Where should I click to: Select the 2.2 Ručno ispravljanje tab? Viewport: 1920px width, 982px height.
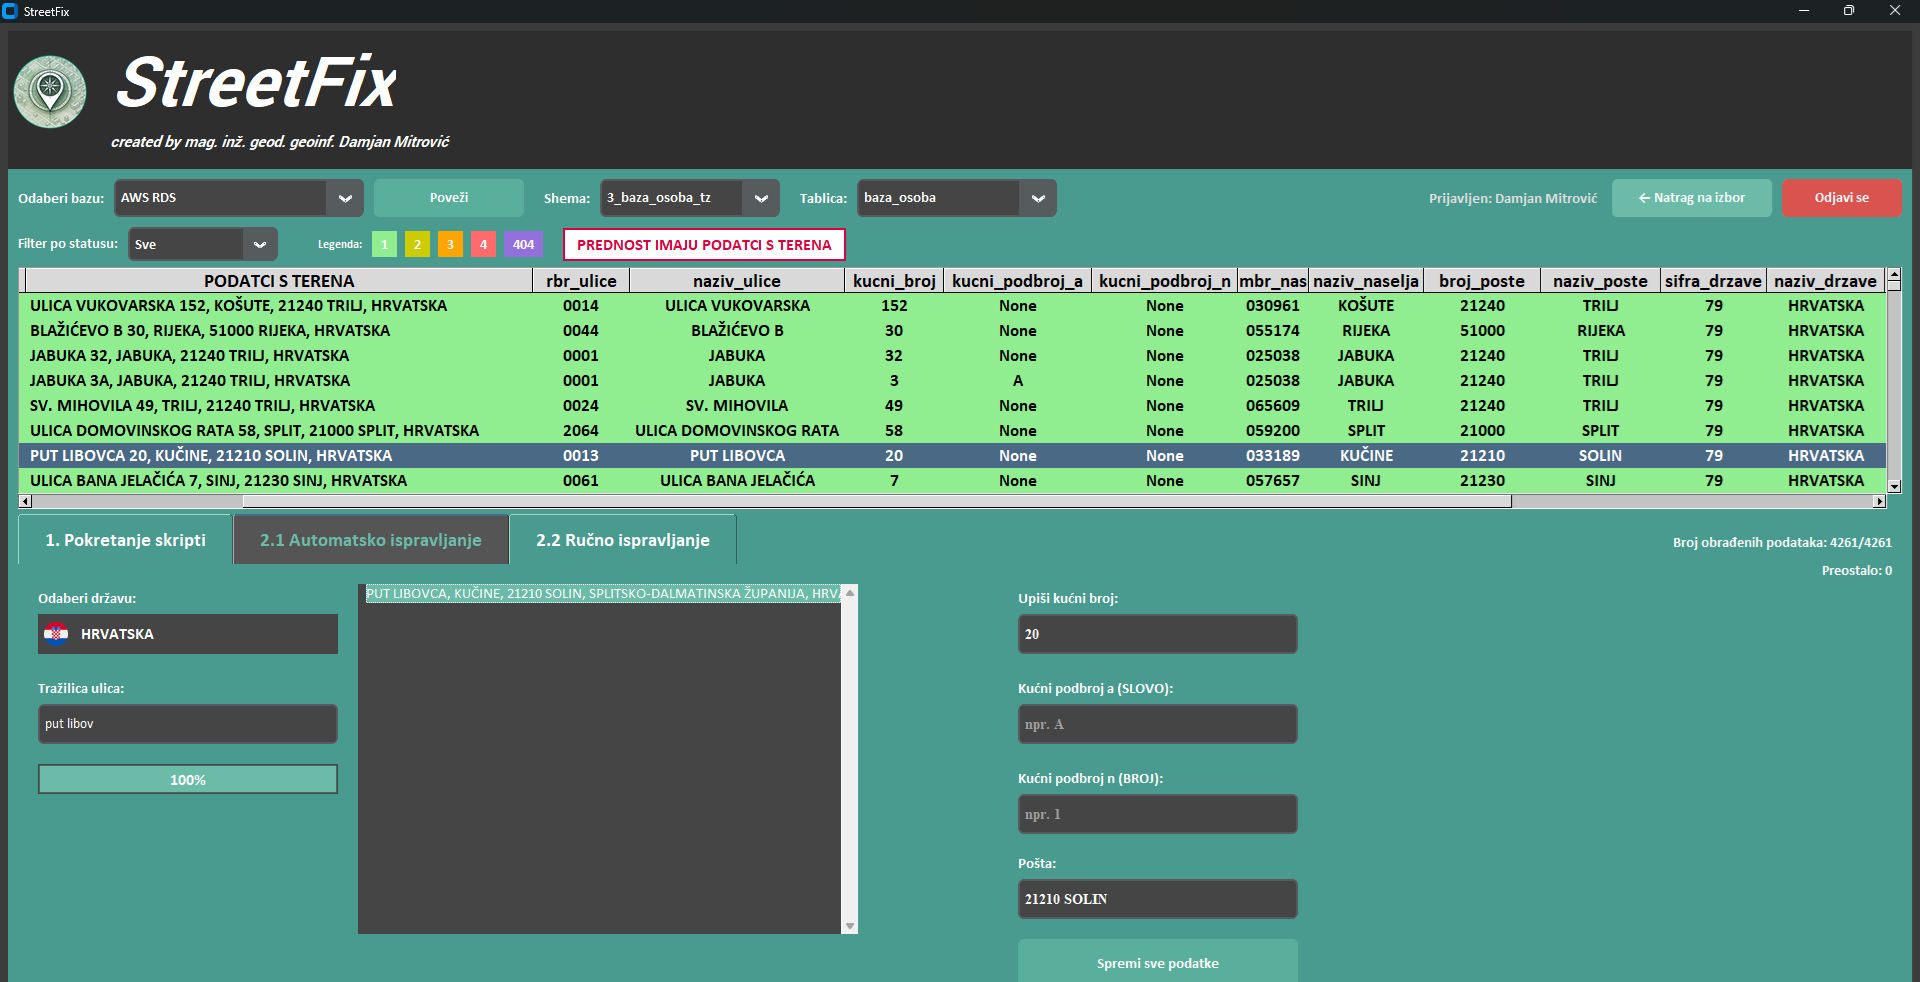click(x=623, y=540)
